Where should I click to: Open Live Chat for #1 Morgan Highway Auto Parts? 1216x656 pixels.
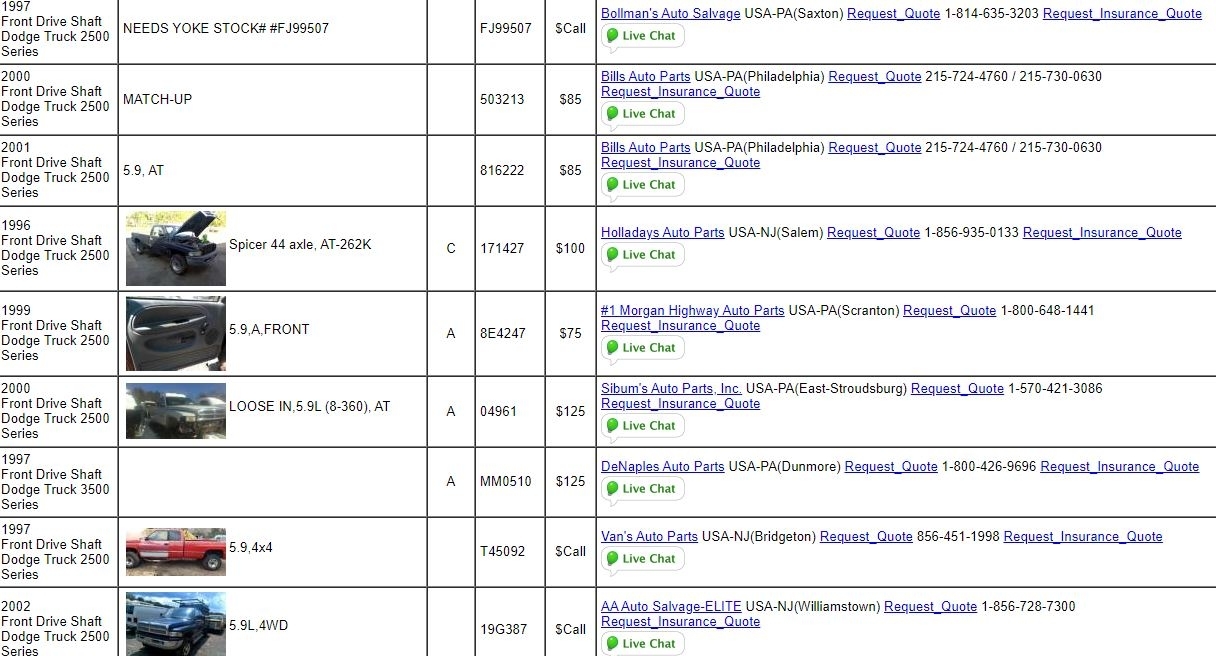(x=643, y=348)
